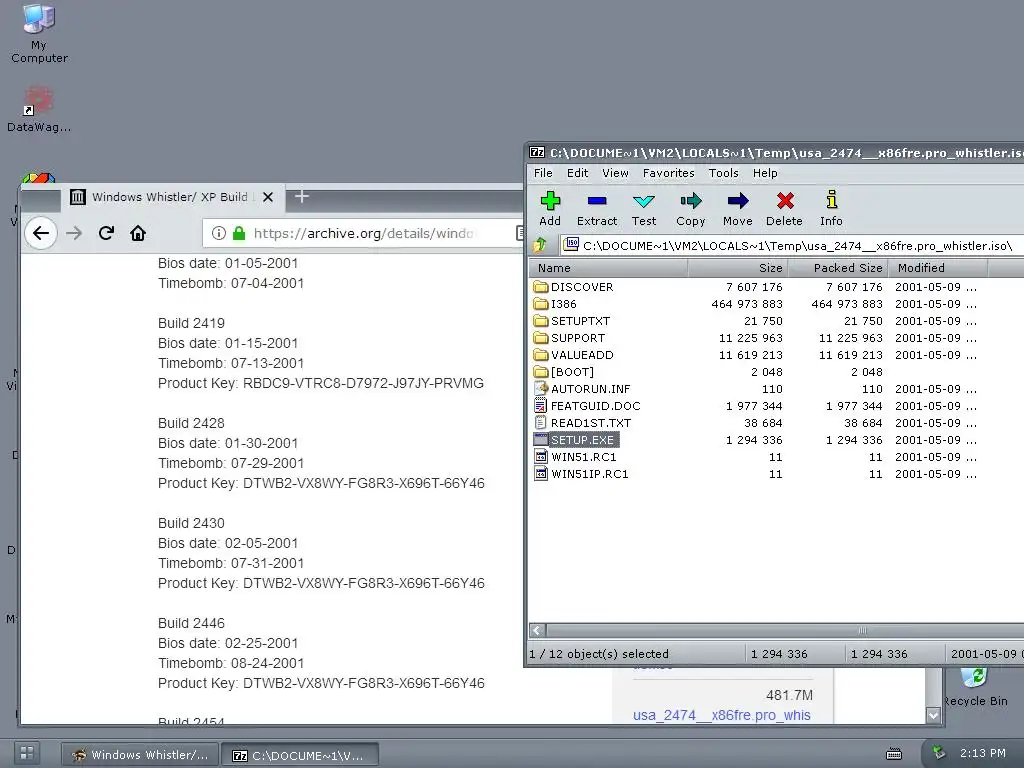The height and width of the screenshot is (768, 1024).
Task: Click Timebomb: 08-24-2001 text
Action: [x=231, y=663]
